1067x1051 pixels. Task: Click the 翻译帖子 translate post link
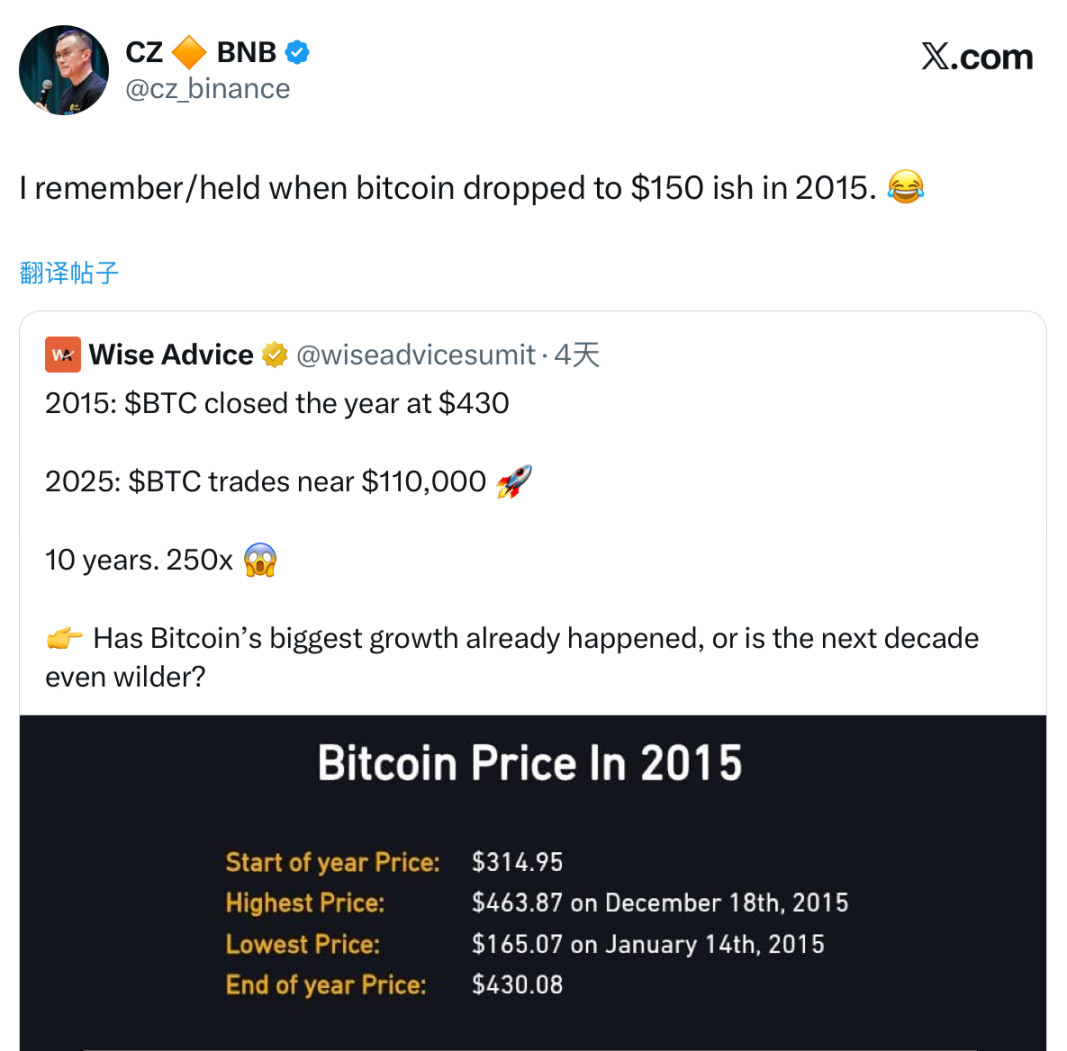(x=69, y=273)
